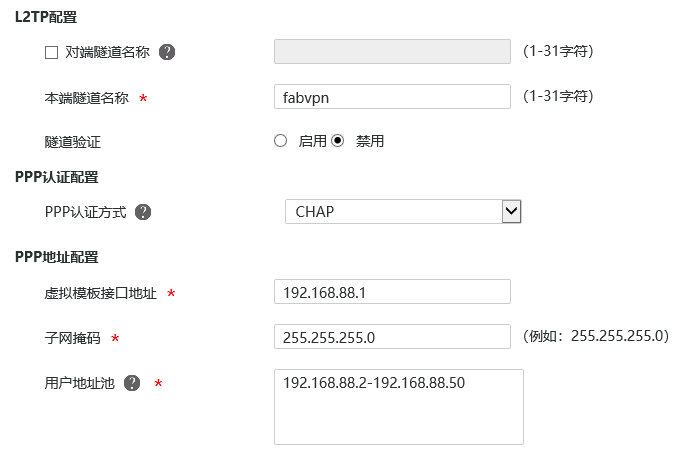This screenshot has height=455, width=686.
Task: Click the L2TP配置 section heading
Action: pyautogui.click(x=46, y=18)
